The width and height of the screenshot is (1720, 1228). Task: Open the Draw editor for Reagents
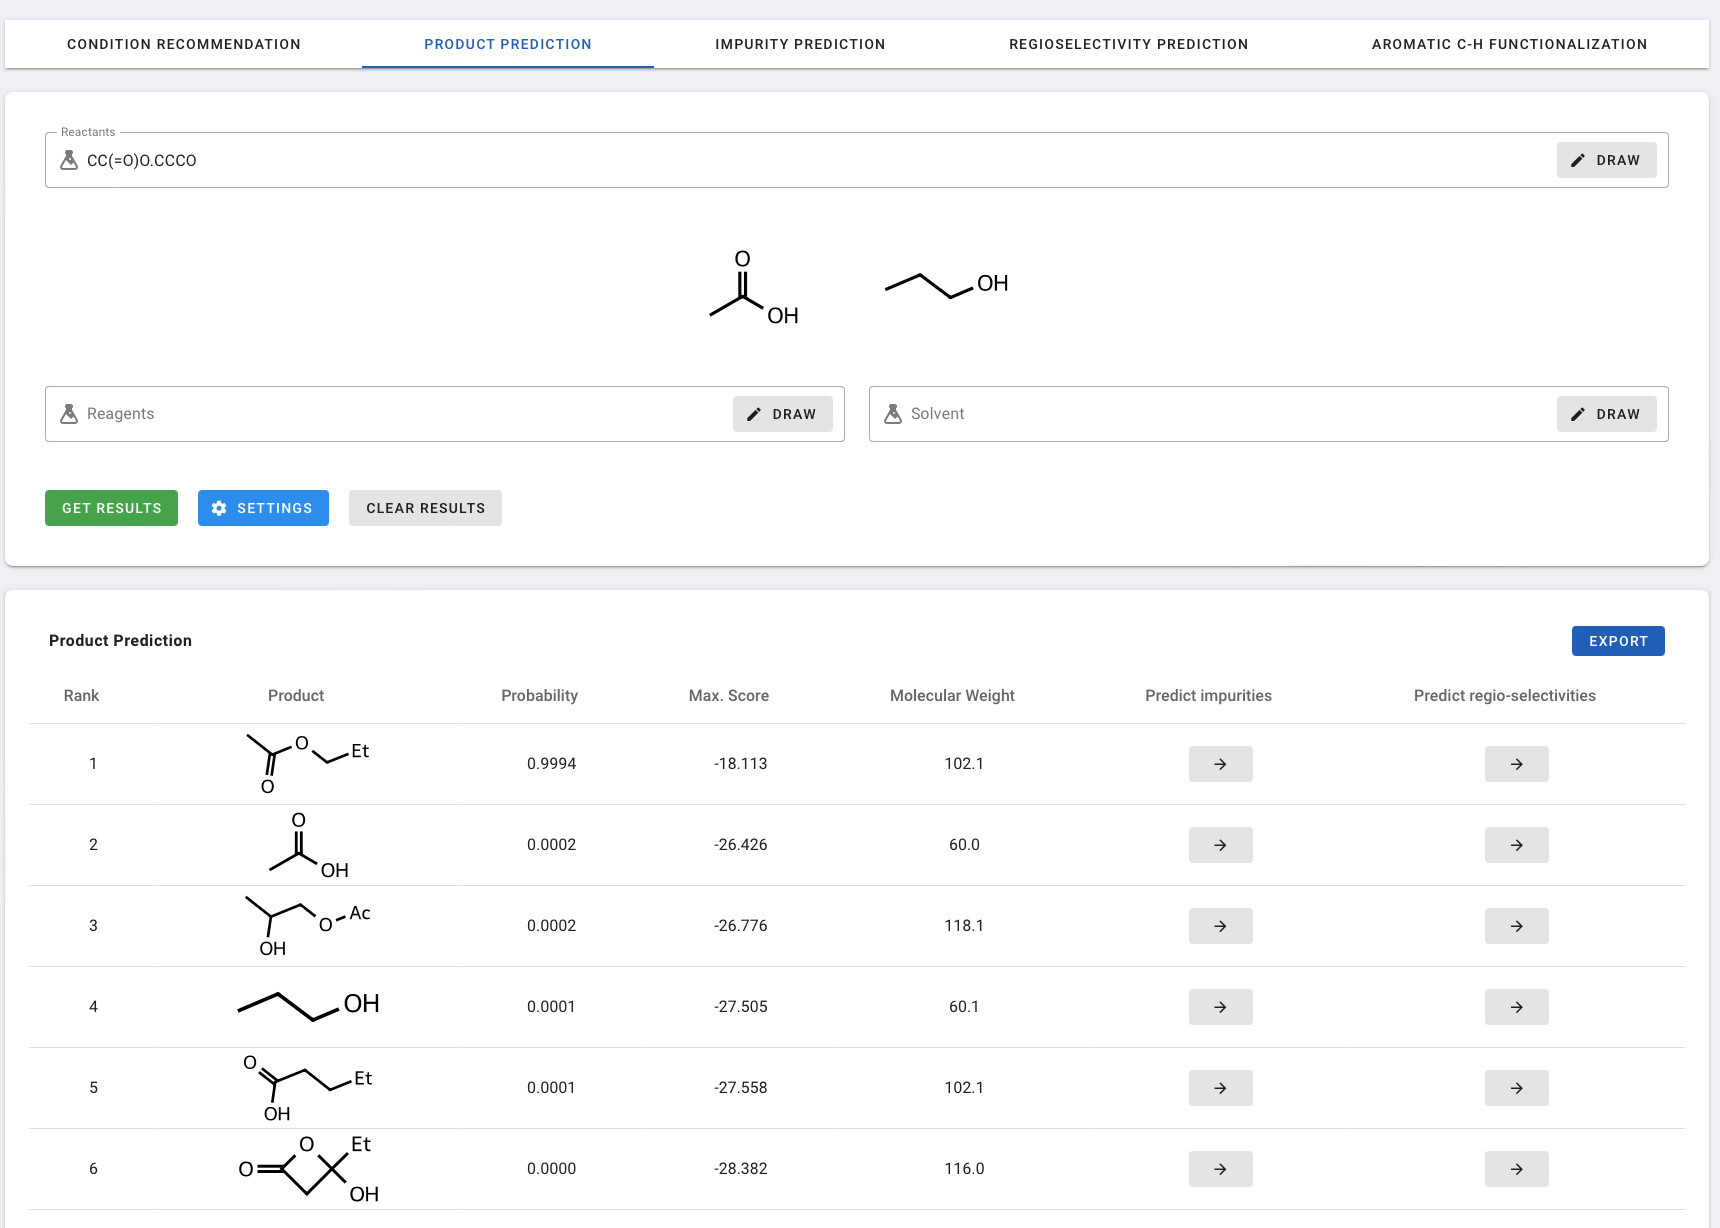pyautogui.click(x=782, y=414)
